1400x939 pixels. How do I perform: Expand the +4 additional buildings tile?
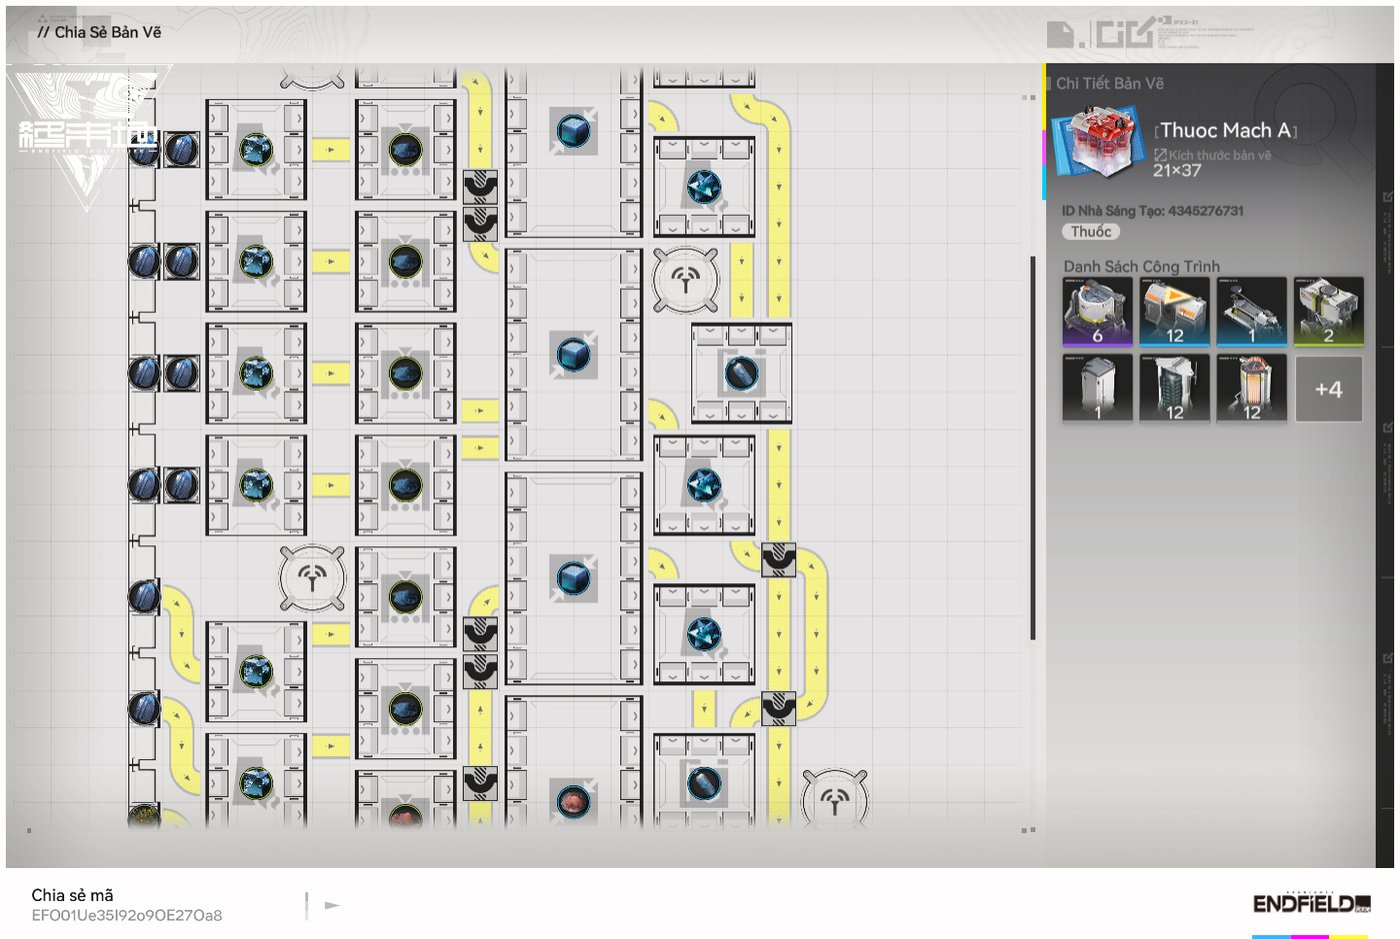click(x=1328, y=389)
